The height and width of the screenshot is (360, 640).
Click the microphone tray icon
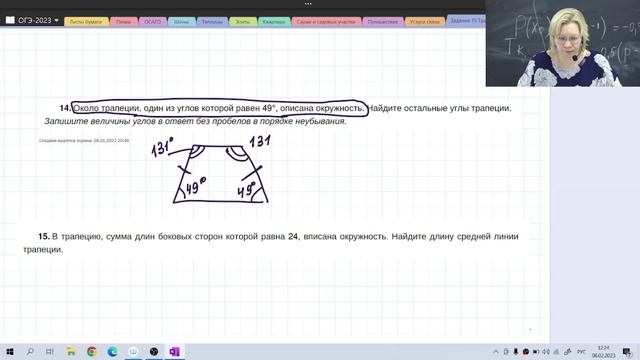[516, 351]
